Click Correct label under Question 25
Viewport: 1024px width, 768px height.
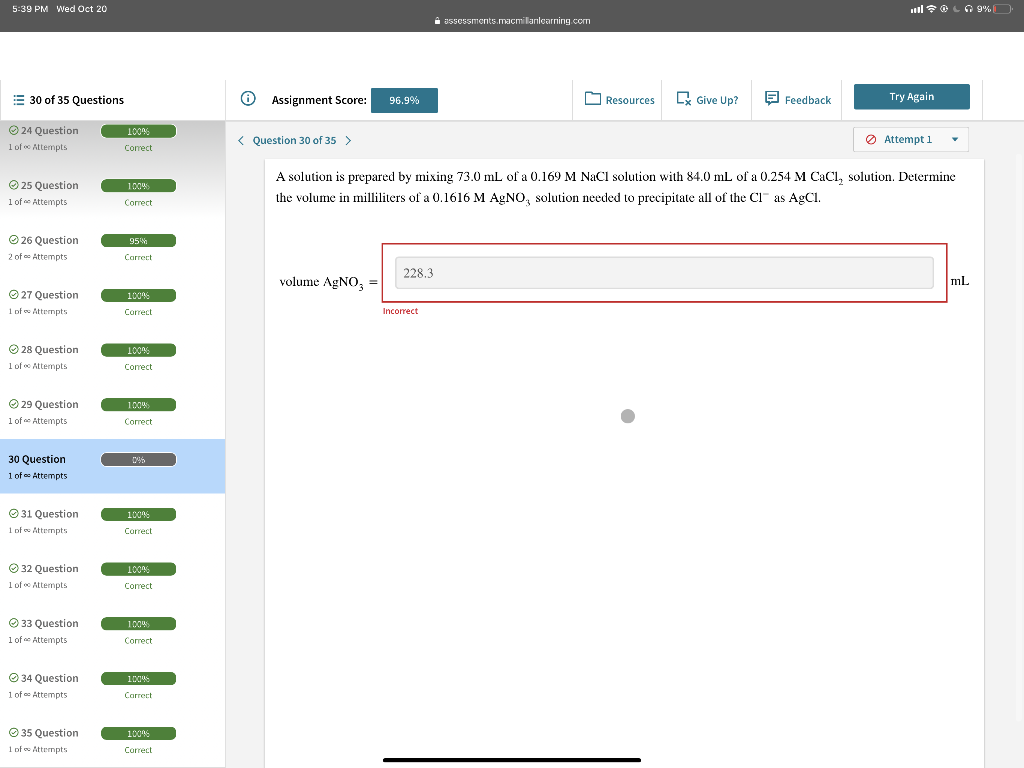click(138, 202)
